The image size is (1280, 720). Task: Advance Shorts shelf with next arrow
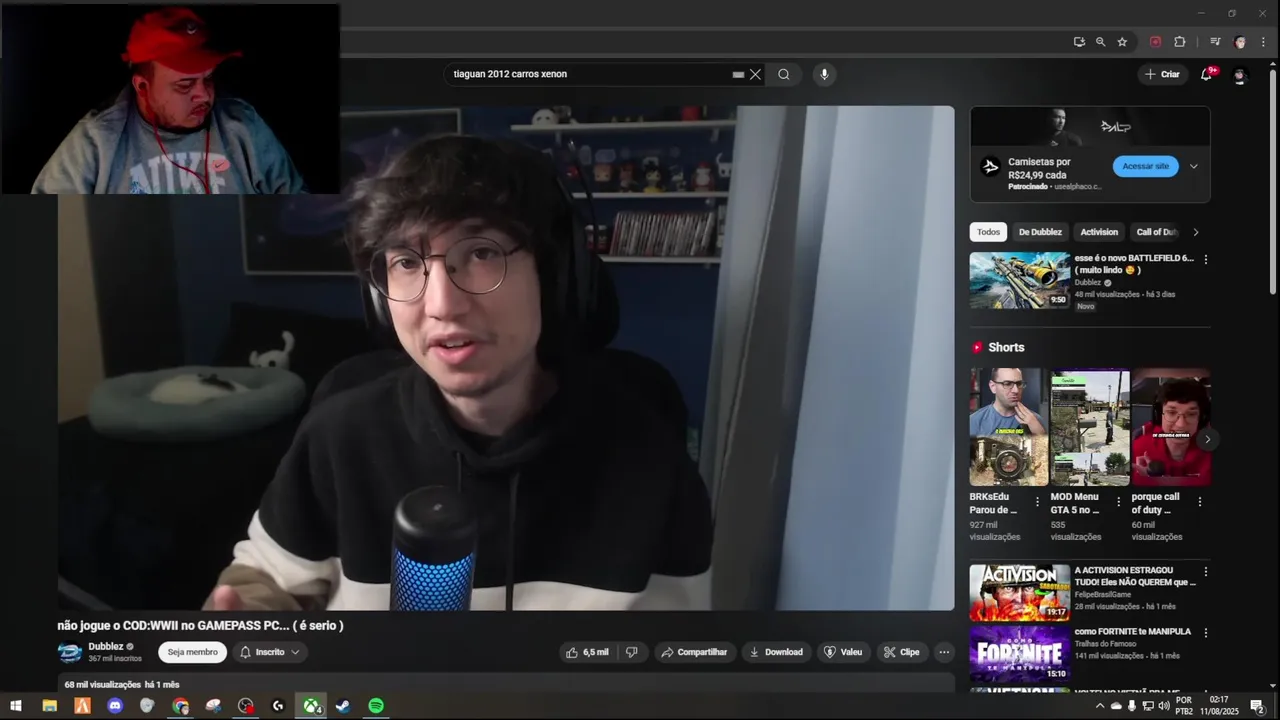pos(1207,439)
